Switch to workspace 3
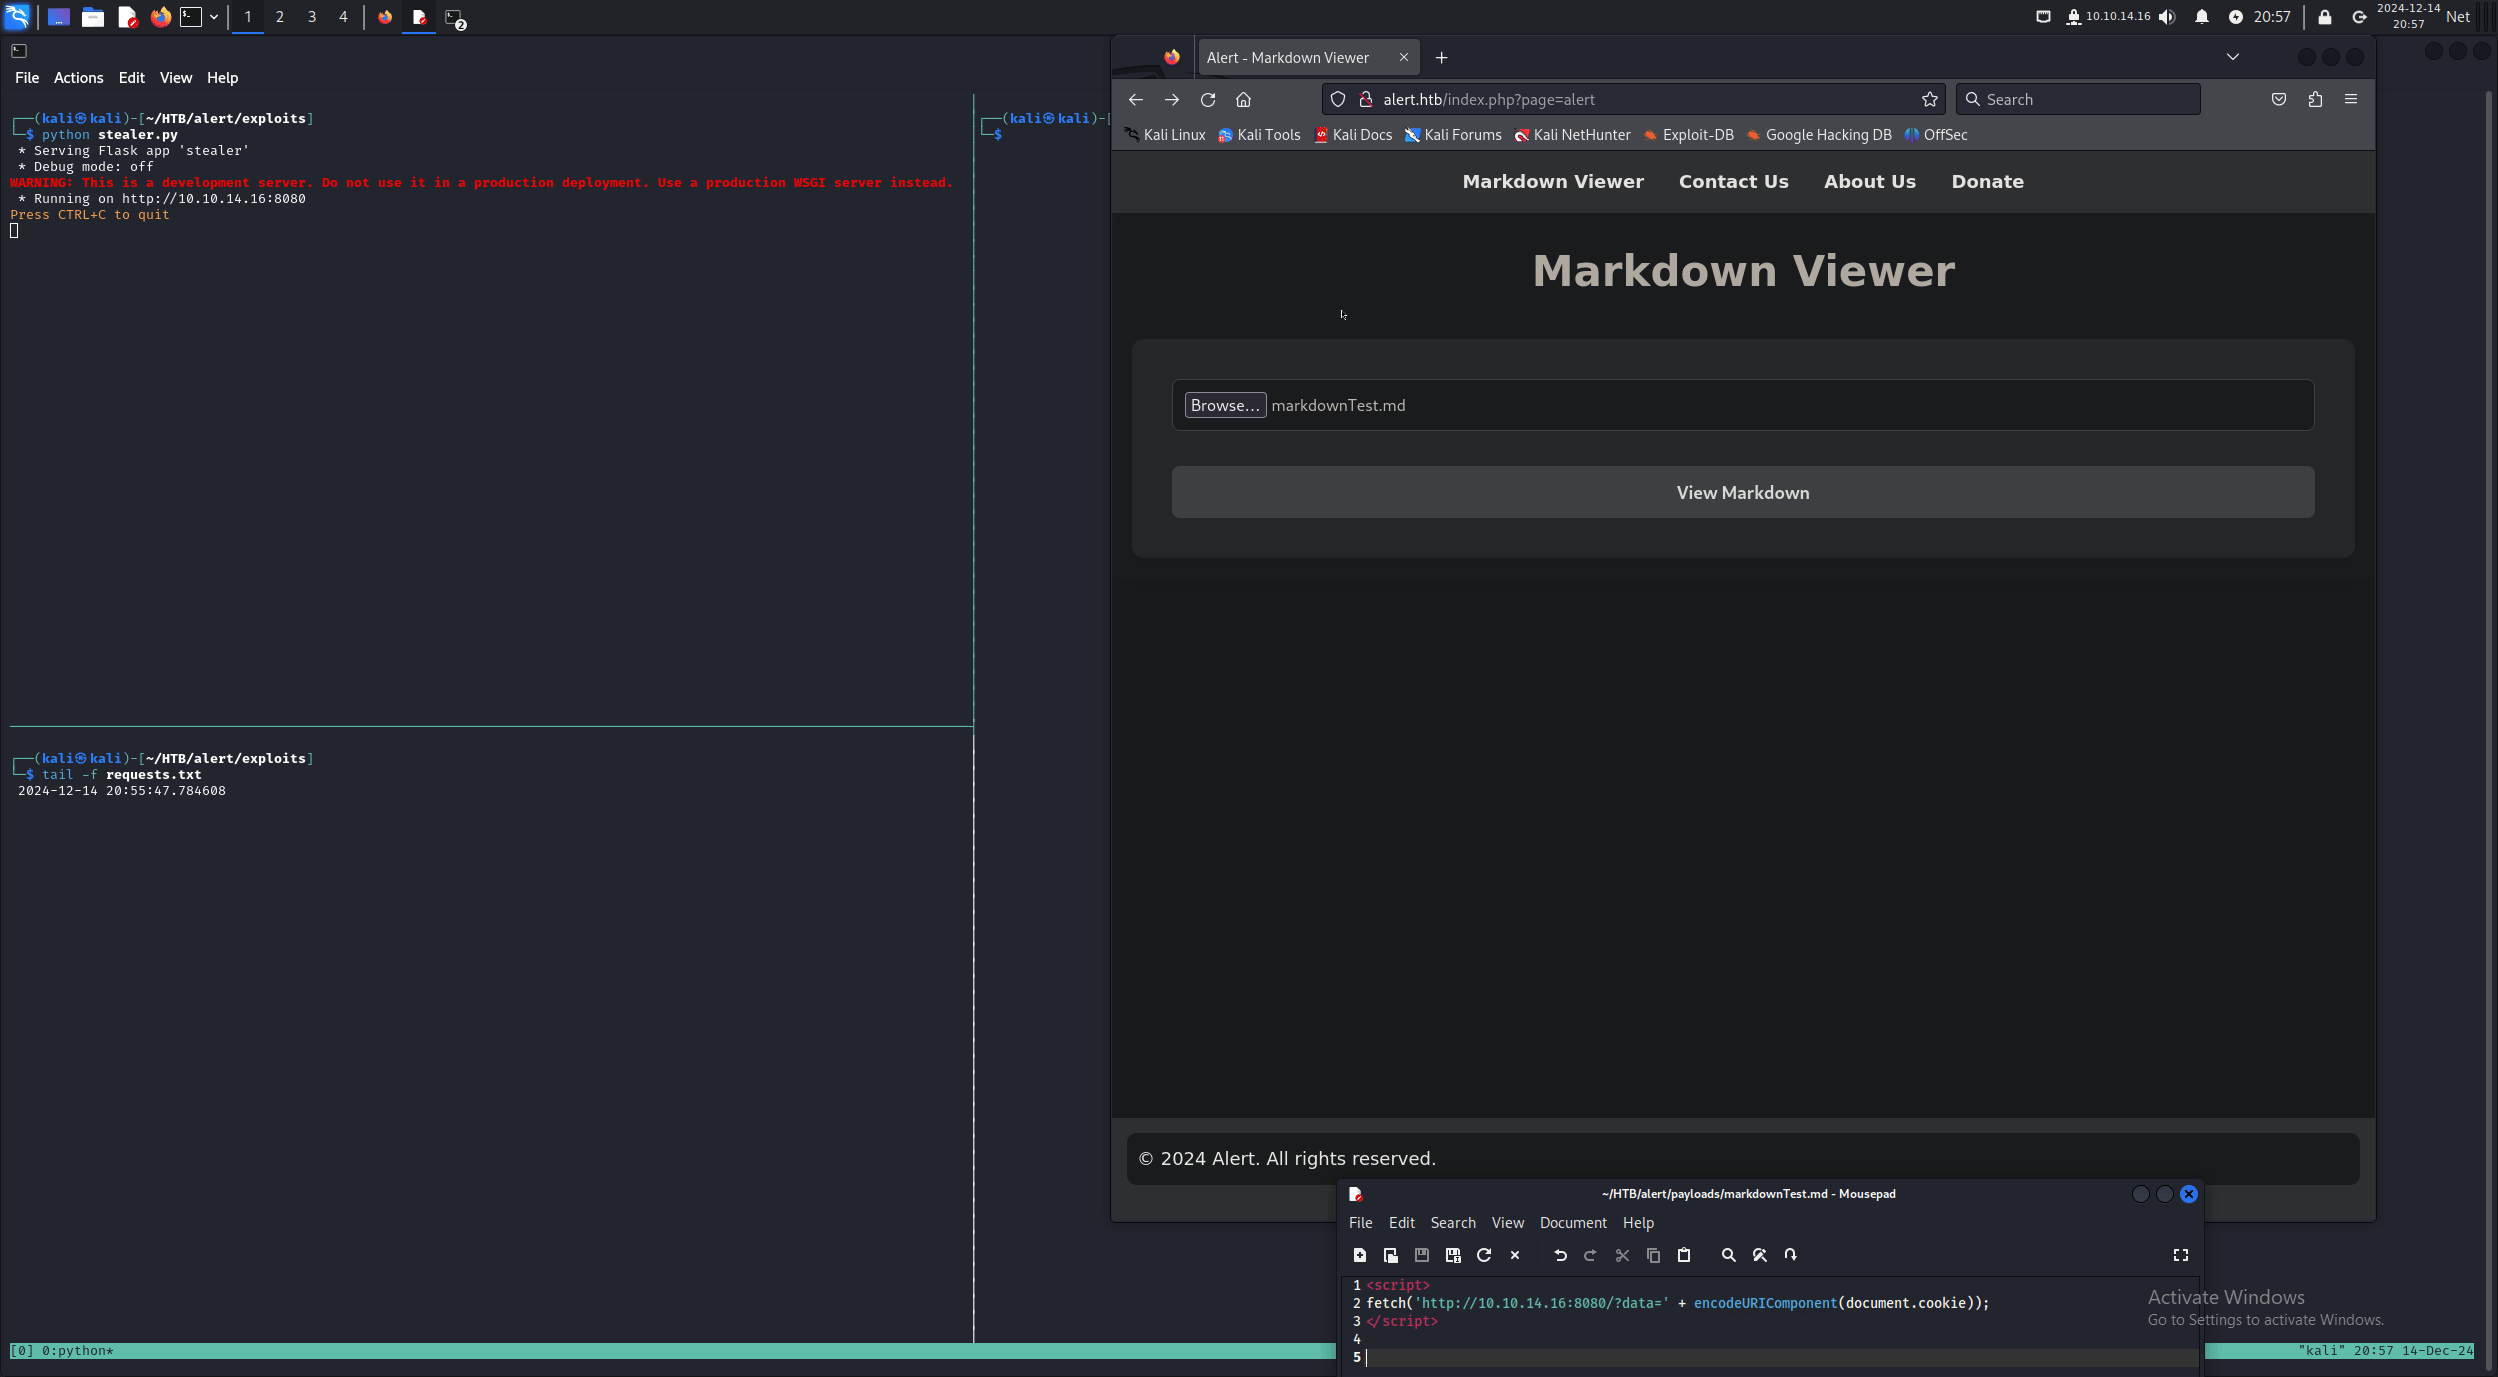 tap(312, 17)
